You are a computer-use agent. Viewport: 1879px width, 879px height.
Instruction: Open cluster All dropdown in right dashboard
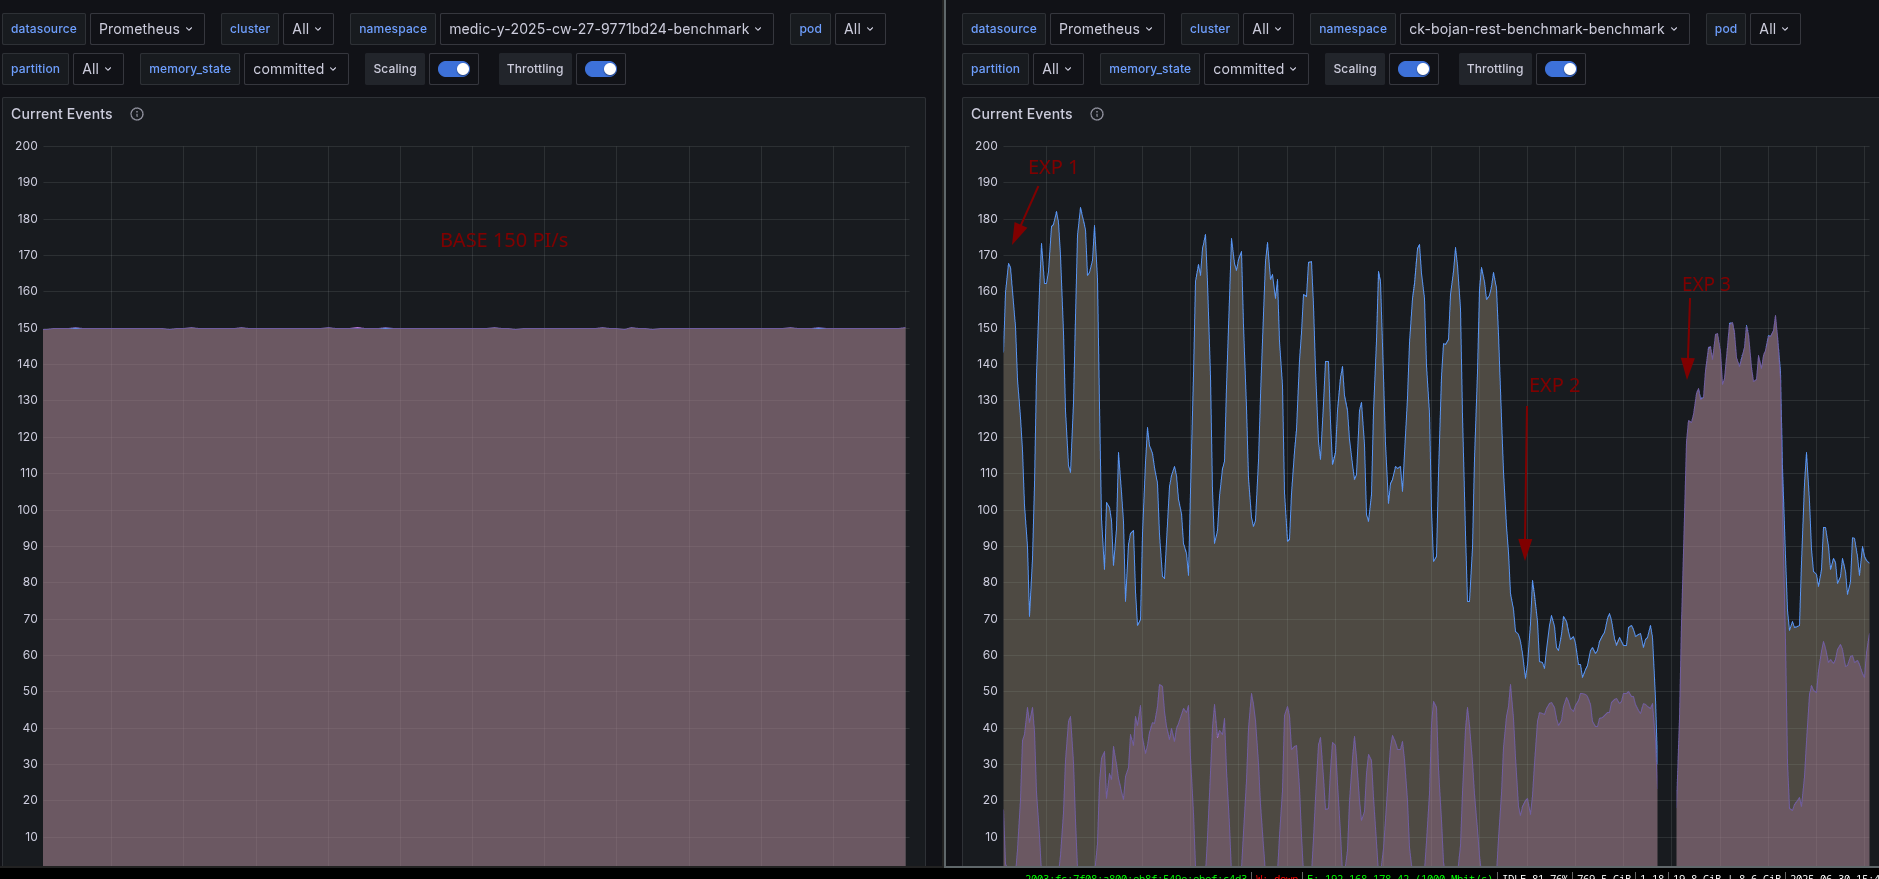pos(1268,29)
